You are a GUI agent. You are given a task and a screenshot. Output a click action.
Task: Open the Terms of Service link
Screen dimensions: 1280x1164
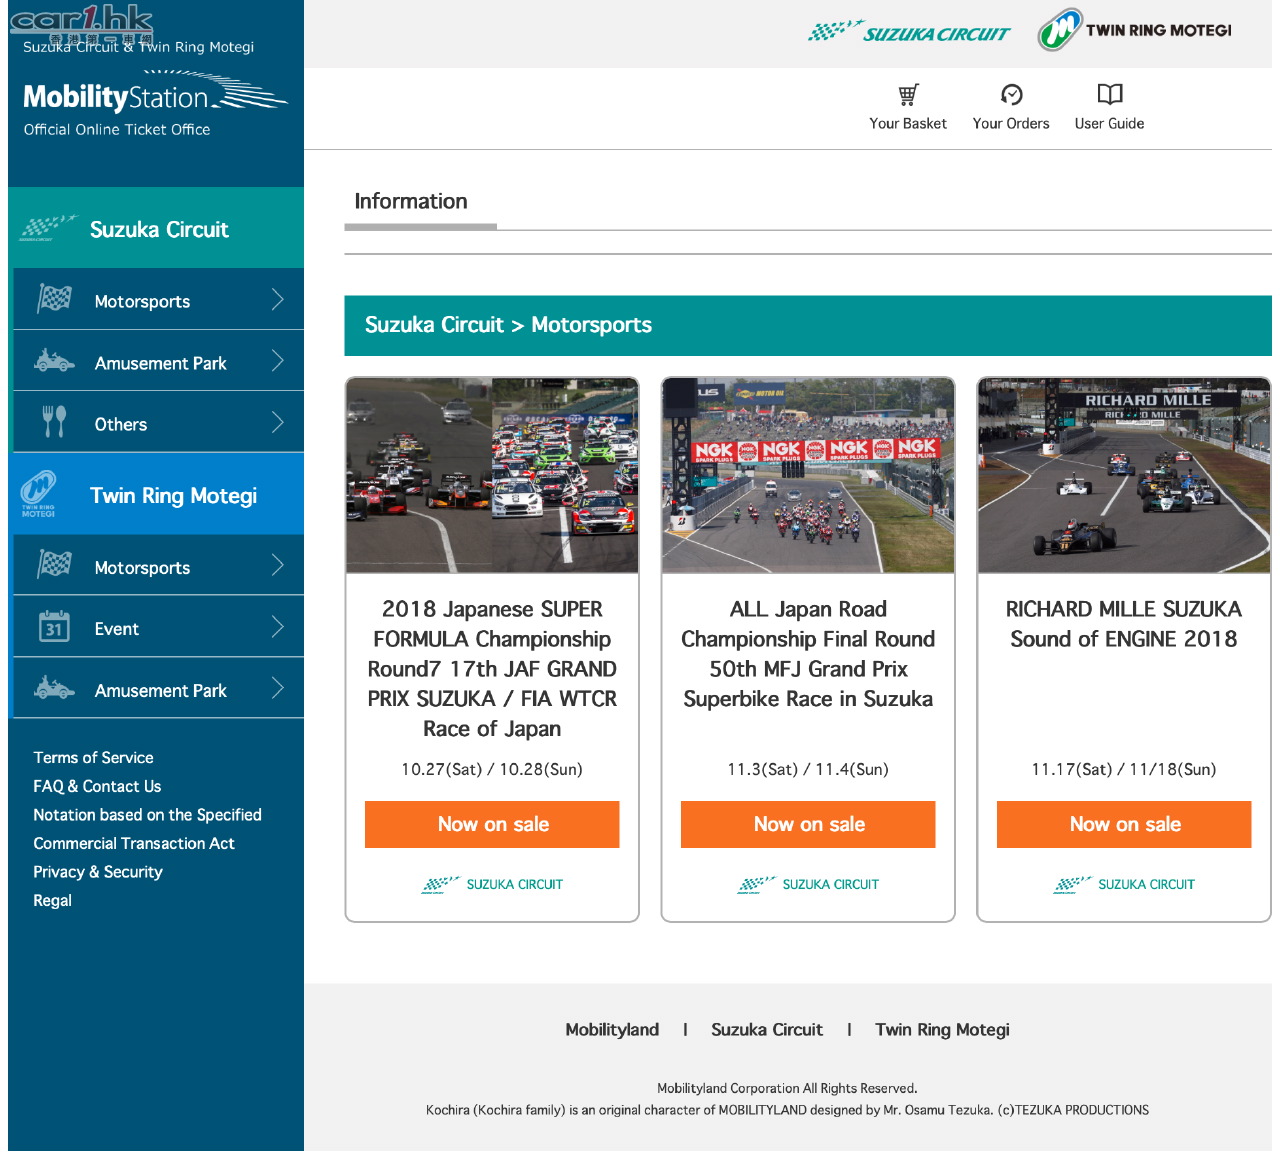(93, 757)
